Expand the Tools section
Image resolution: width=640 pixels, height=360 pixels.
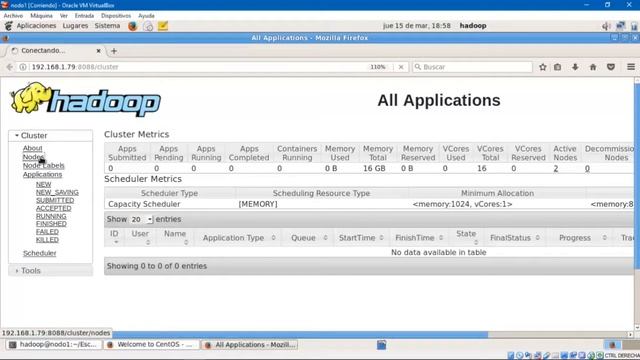click(50, 271)
